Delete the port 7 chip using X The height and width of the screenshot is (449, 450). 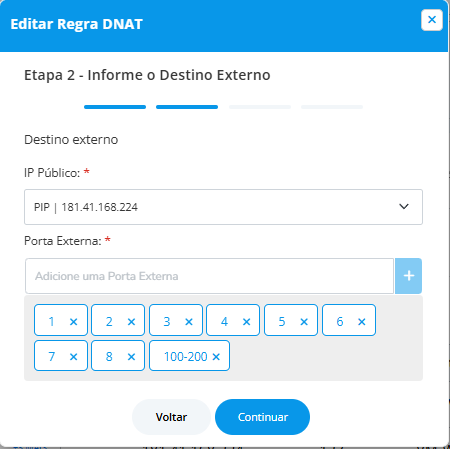pyautogui.click(x=73, y=357)
